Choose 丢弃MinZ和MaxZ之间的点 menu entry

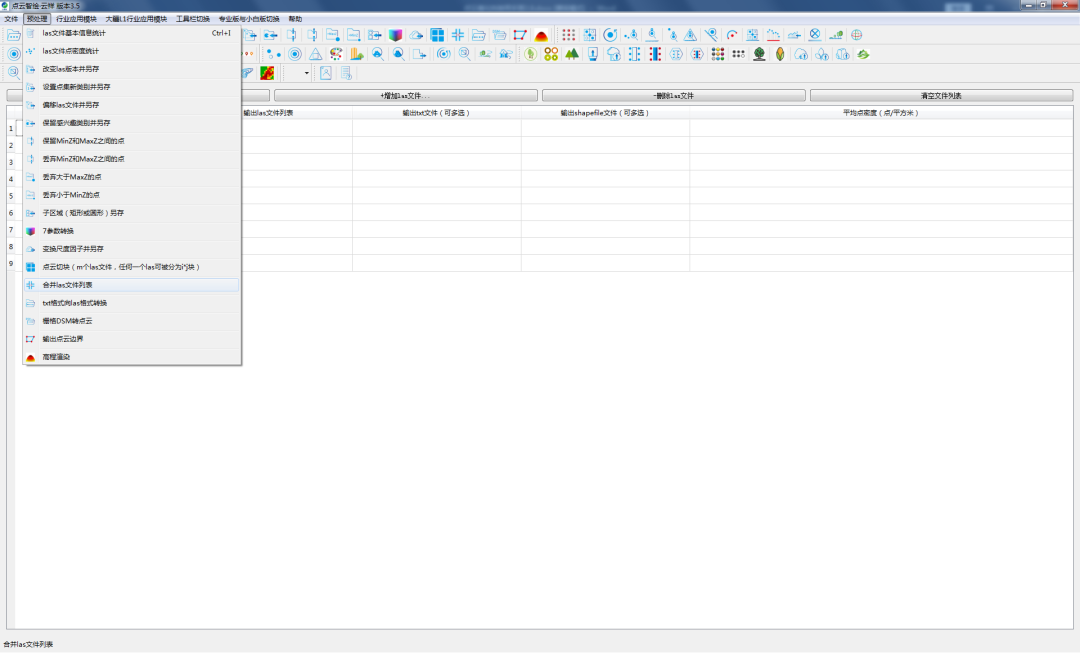(x=132, y=159)
